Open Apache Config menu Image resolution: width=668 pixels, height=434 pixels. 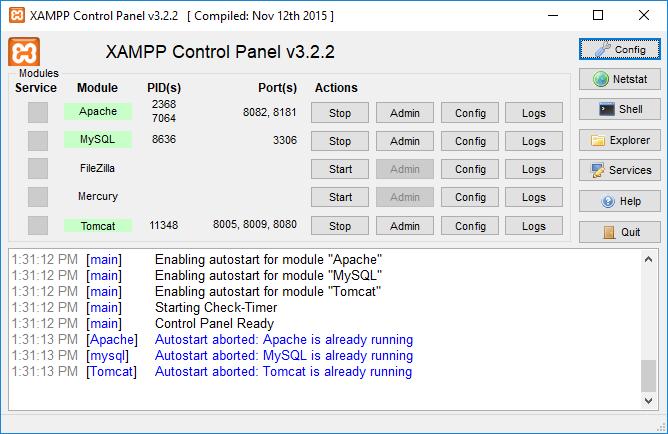point(470,113)
